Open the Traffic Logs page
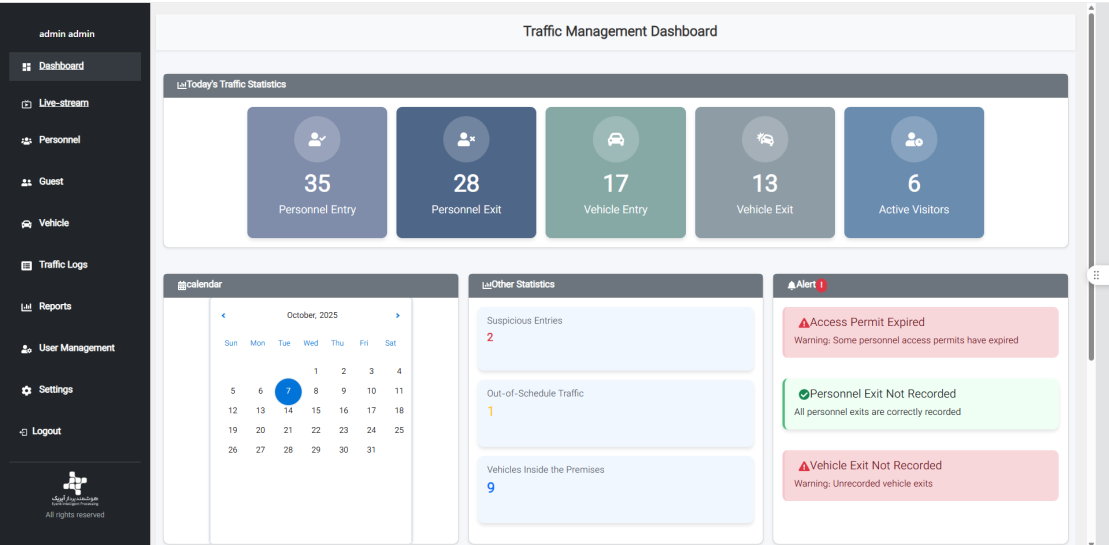The image size is (1109, 545). (63, 265)
